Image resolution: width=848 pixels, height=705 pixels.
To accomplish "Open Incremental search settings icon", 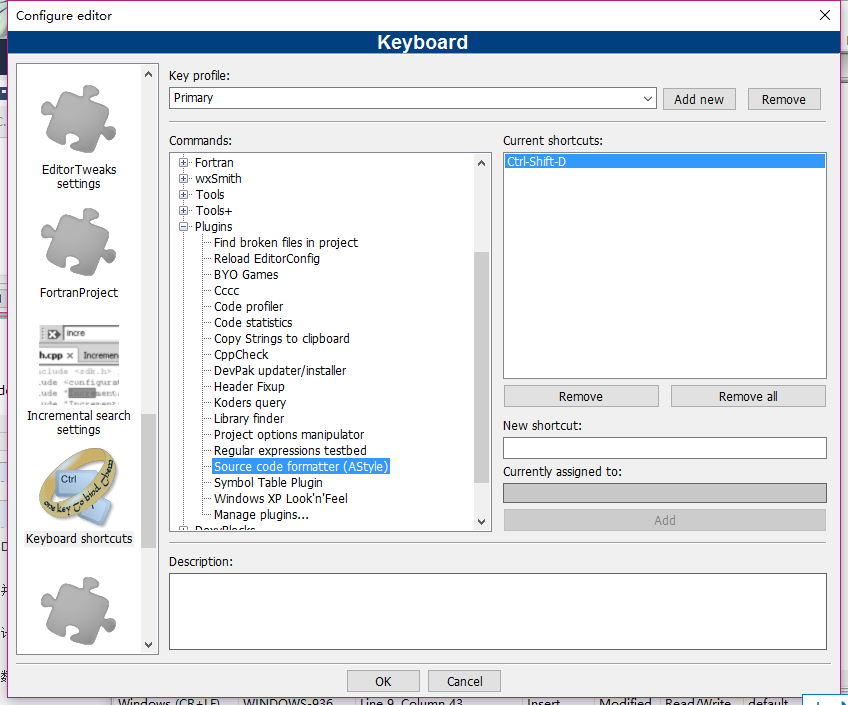I will coord(79,365).
